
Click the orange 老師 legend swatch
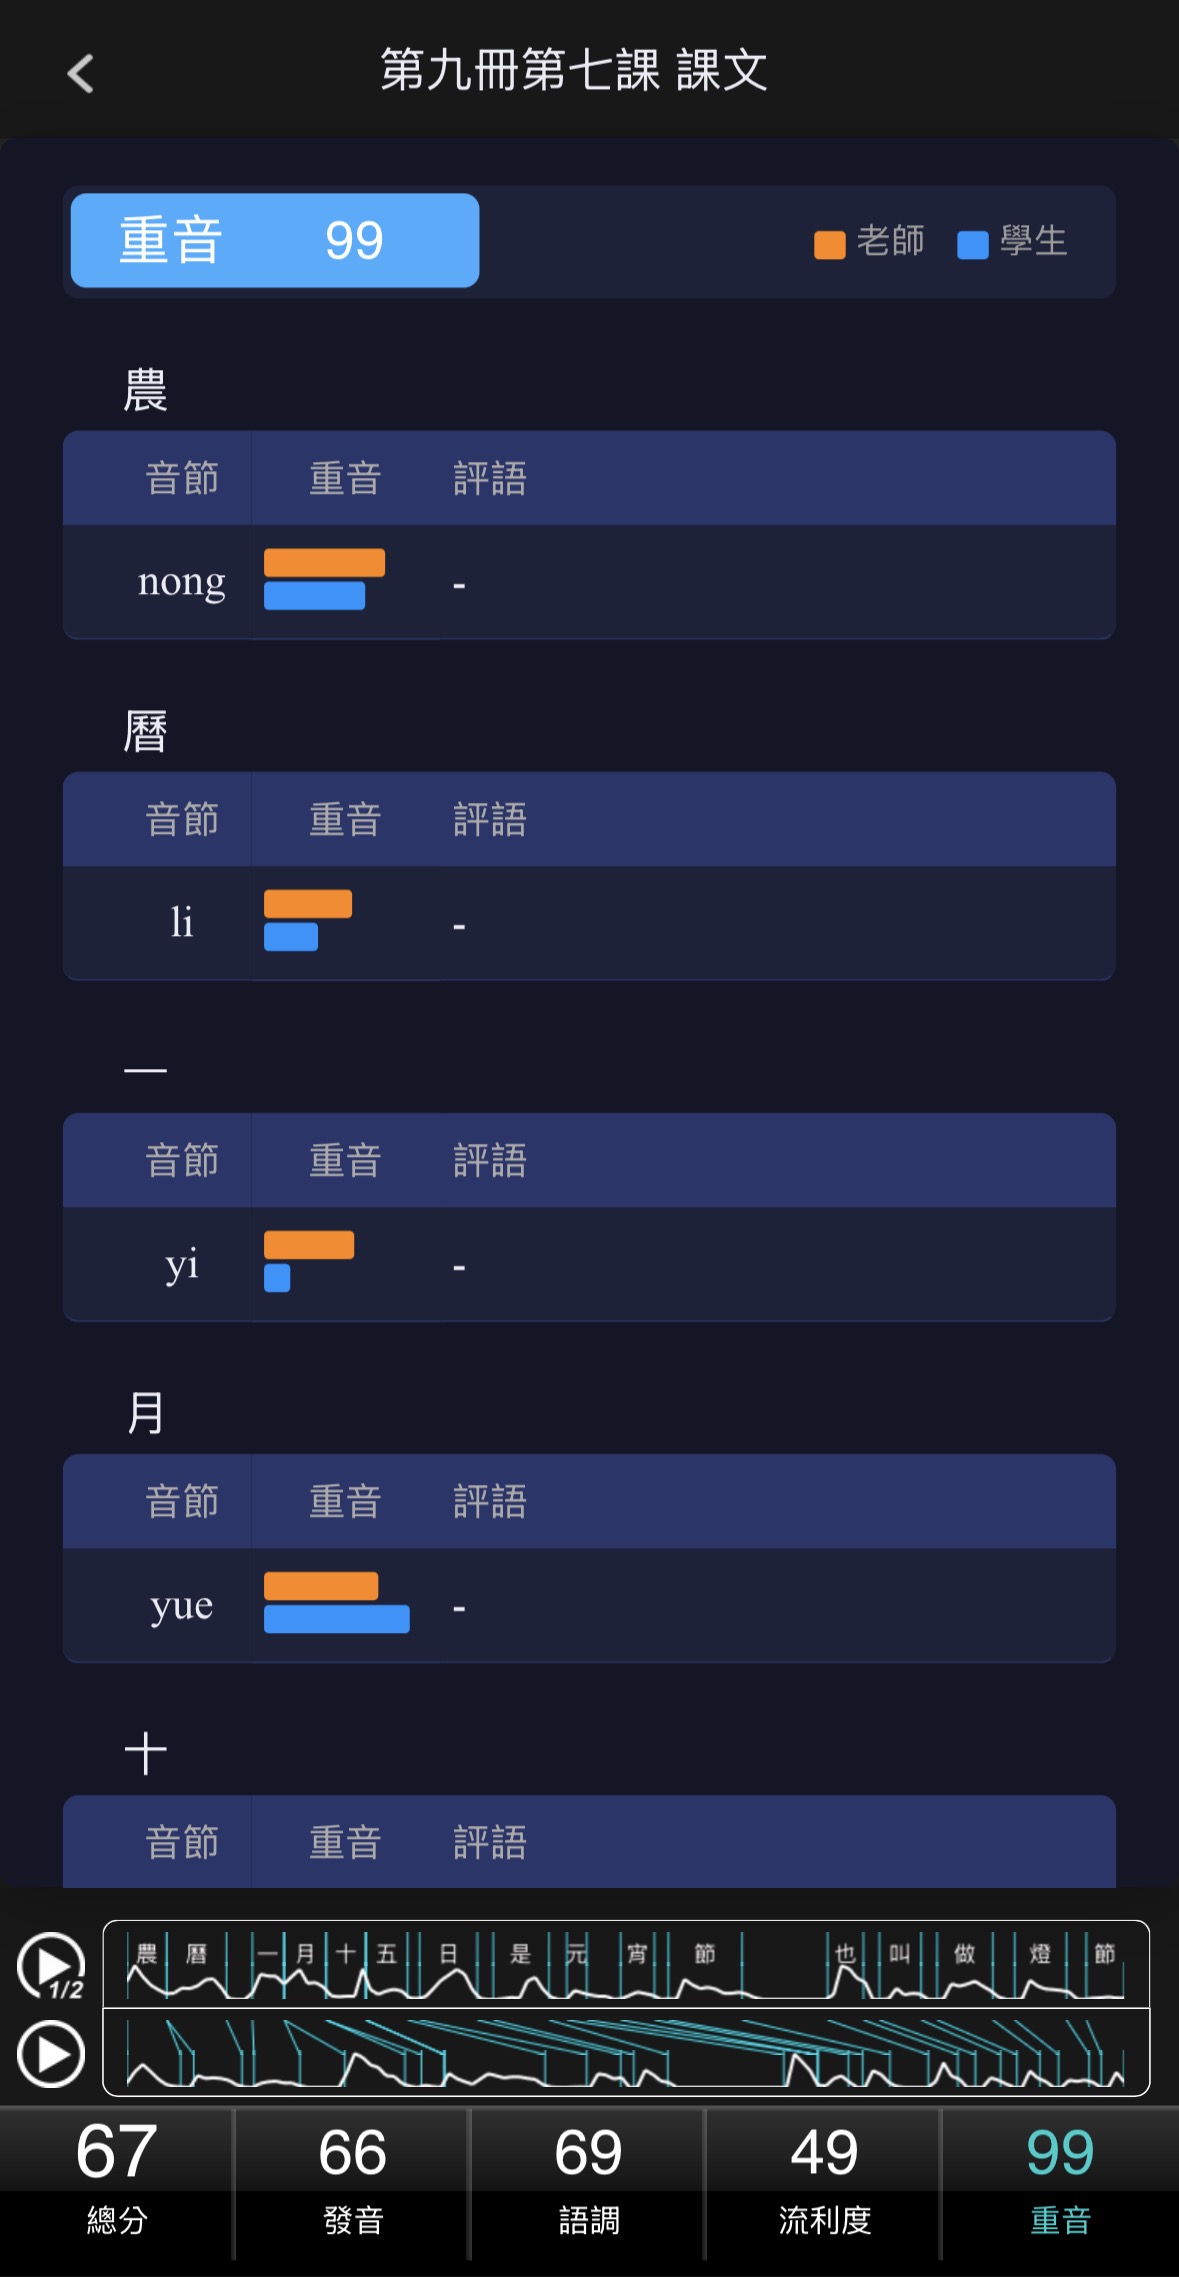830,245
